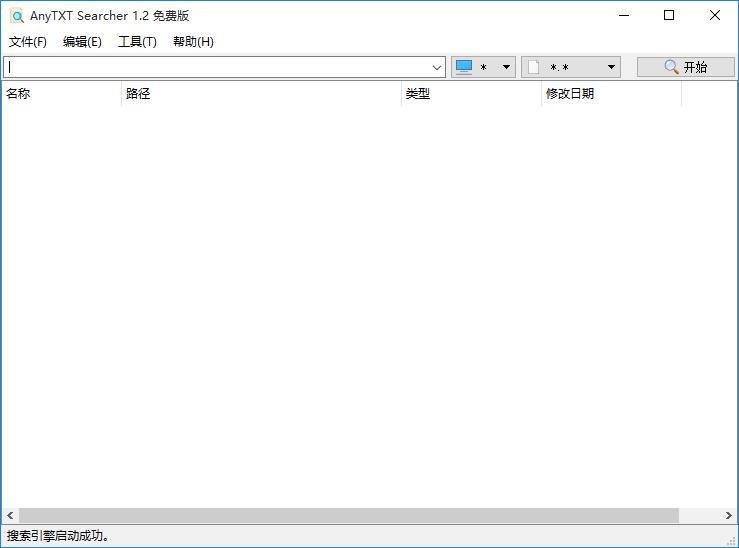Sort results by 路径 column header

pos(261,93)
